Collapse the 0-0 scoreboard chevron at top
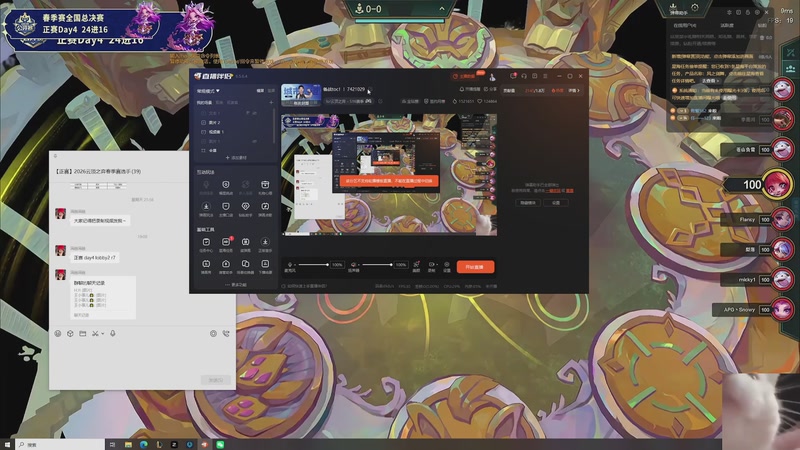 point(441,9)
